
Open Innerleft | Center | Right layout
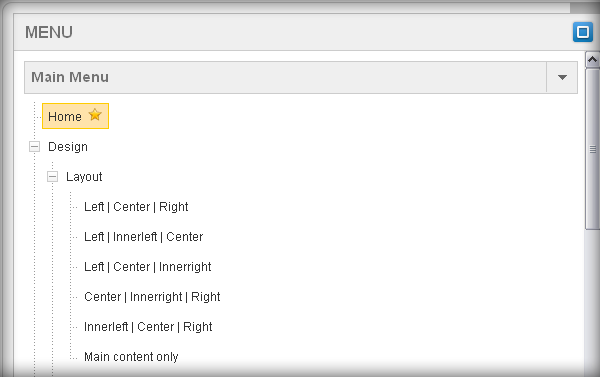coord(148,327)
